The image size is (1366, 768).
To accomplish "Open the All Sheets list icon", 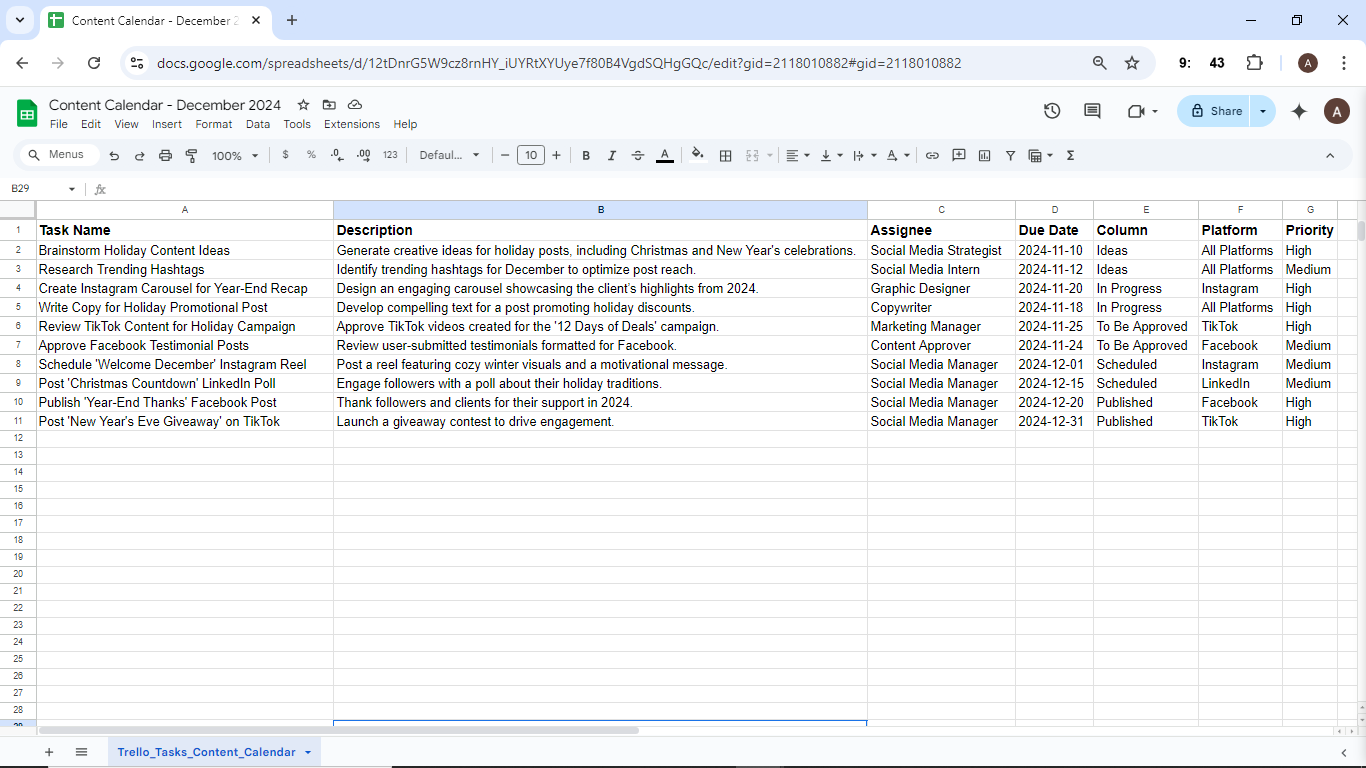I will click(x=82, y=752).
